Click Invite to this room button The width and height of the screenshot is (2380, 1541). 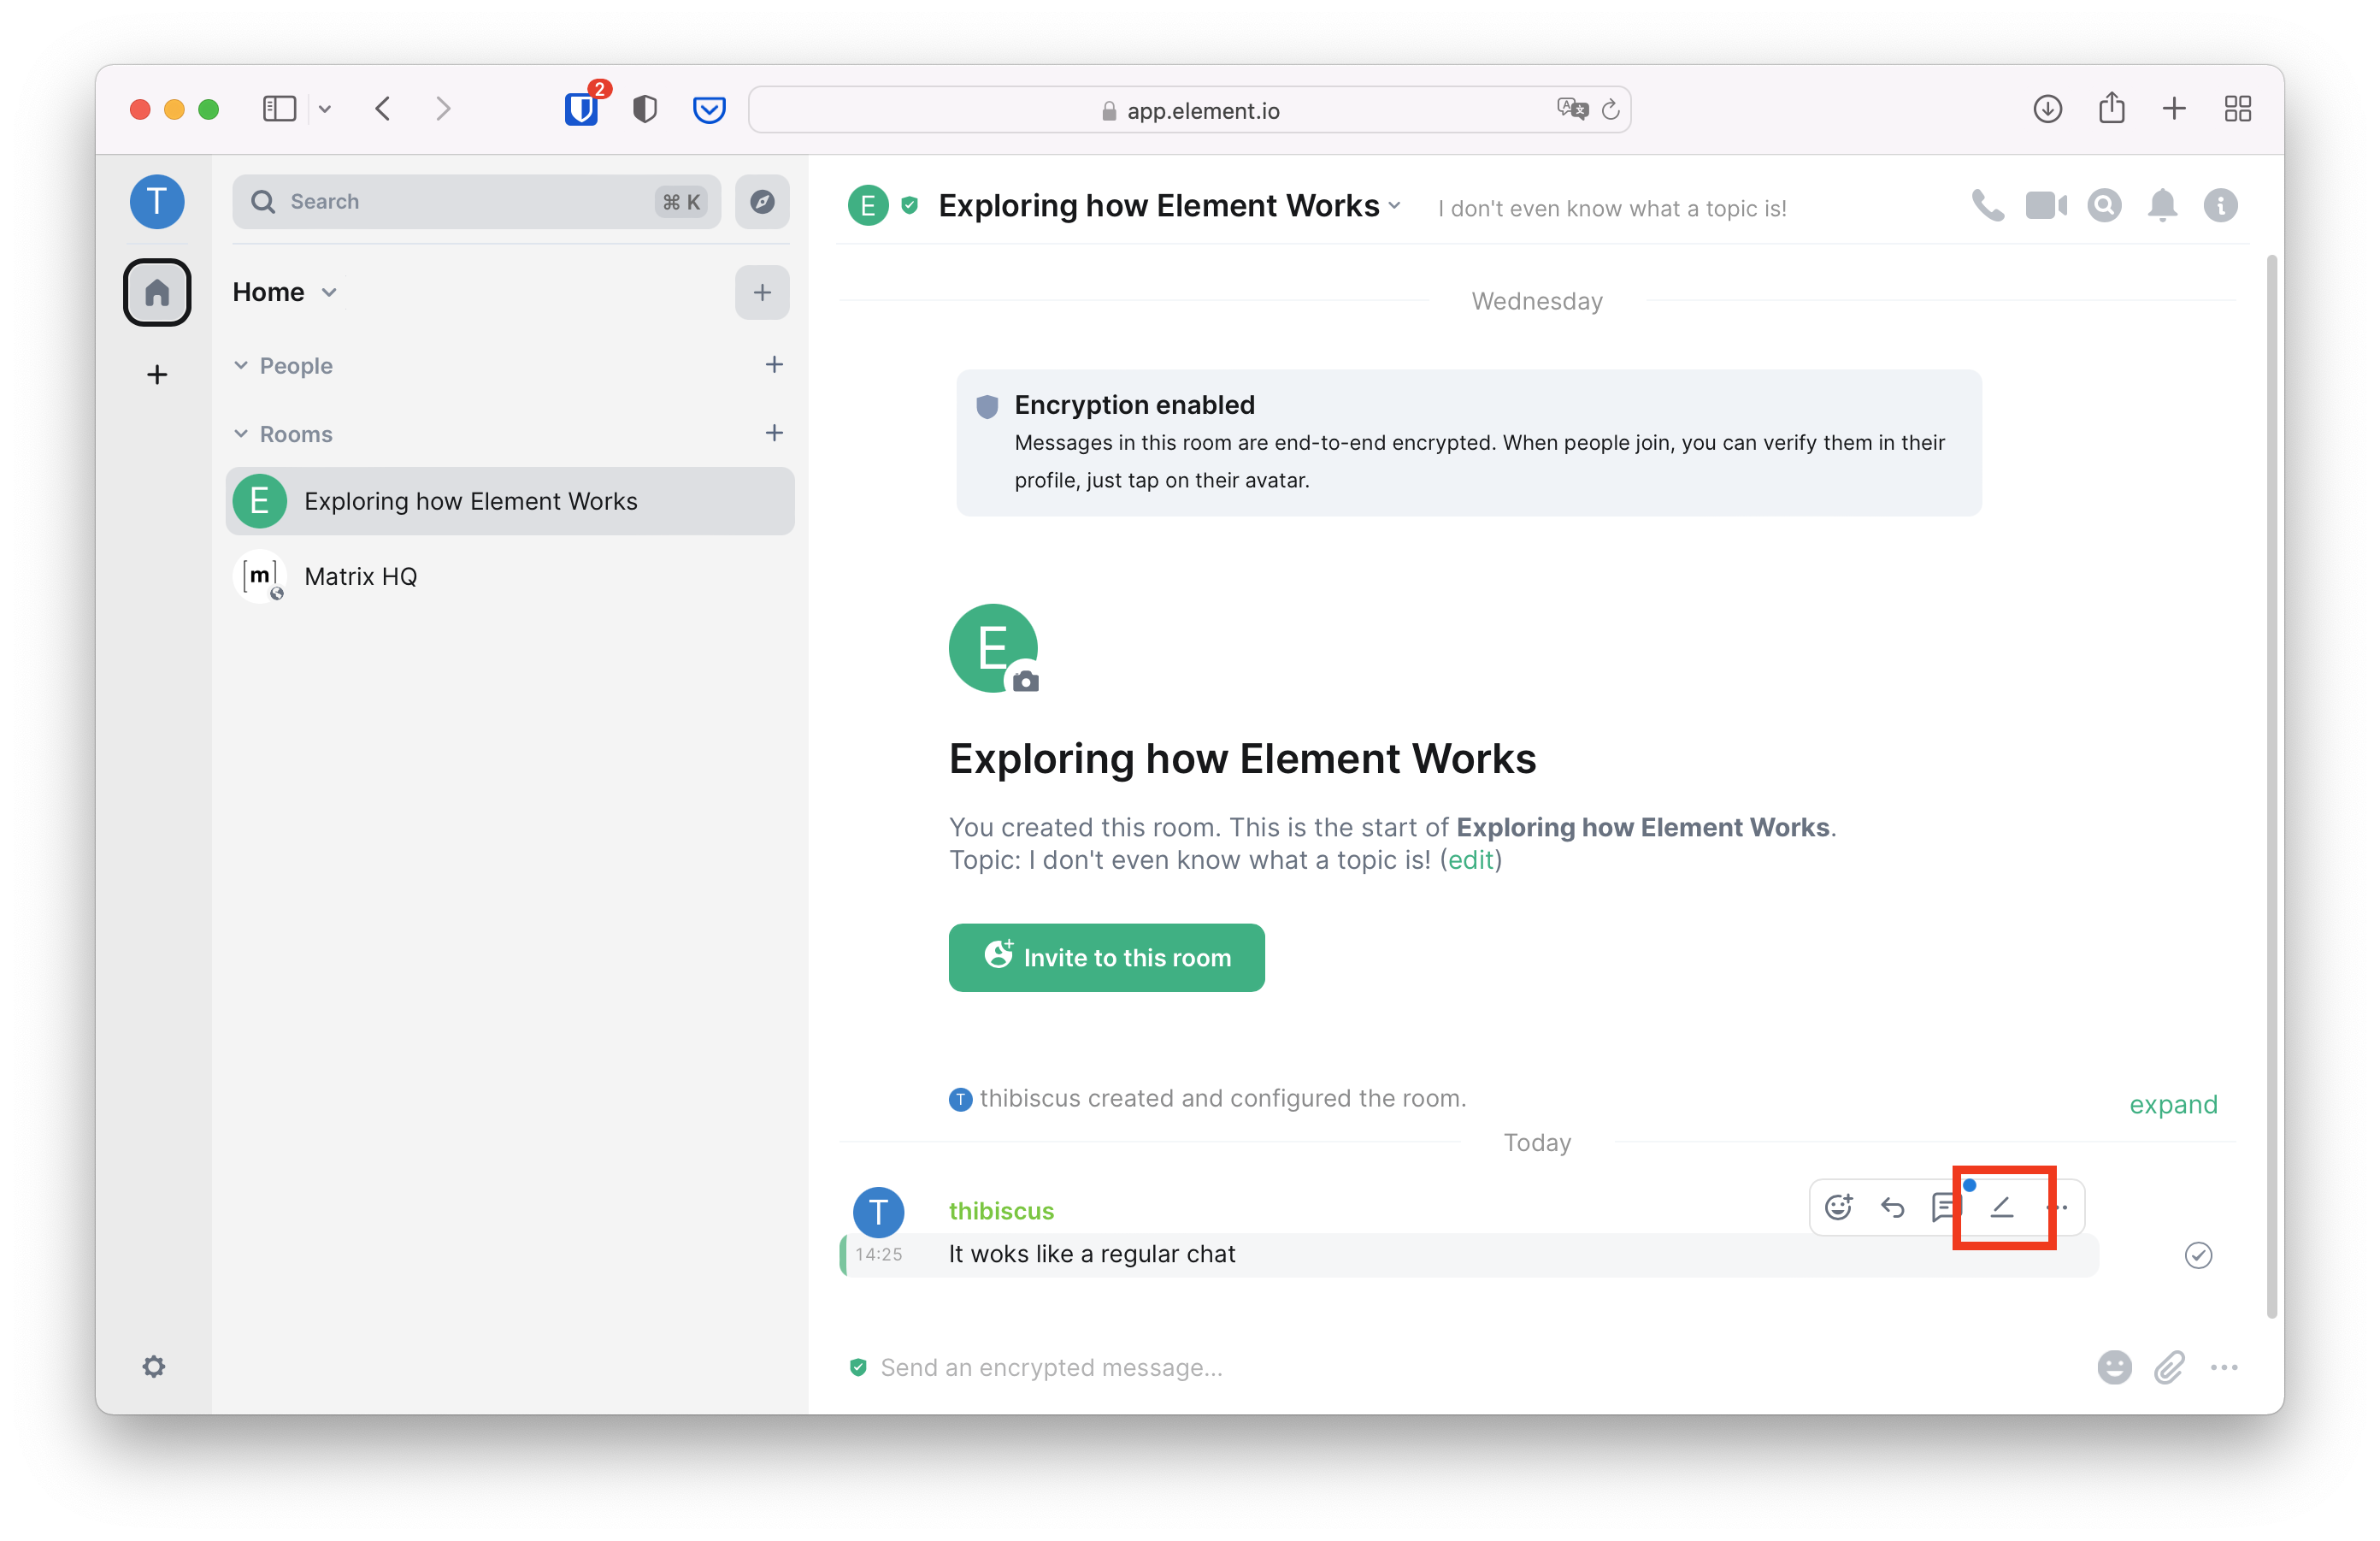[x=1106, y=958]
